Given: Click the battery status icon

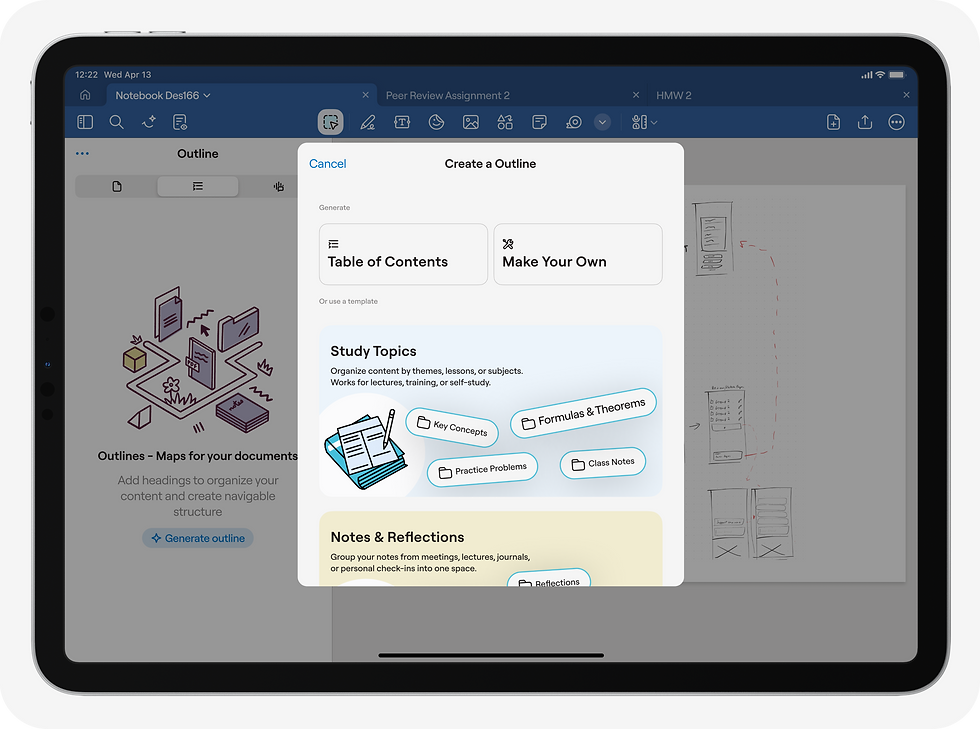Looking at the screenshot, I should (897, 74).
